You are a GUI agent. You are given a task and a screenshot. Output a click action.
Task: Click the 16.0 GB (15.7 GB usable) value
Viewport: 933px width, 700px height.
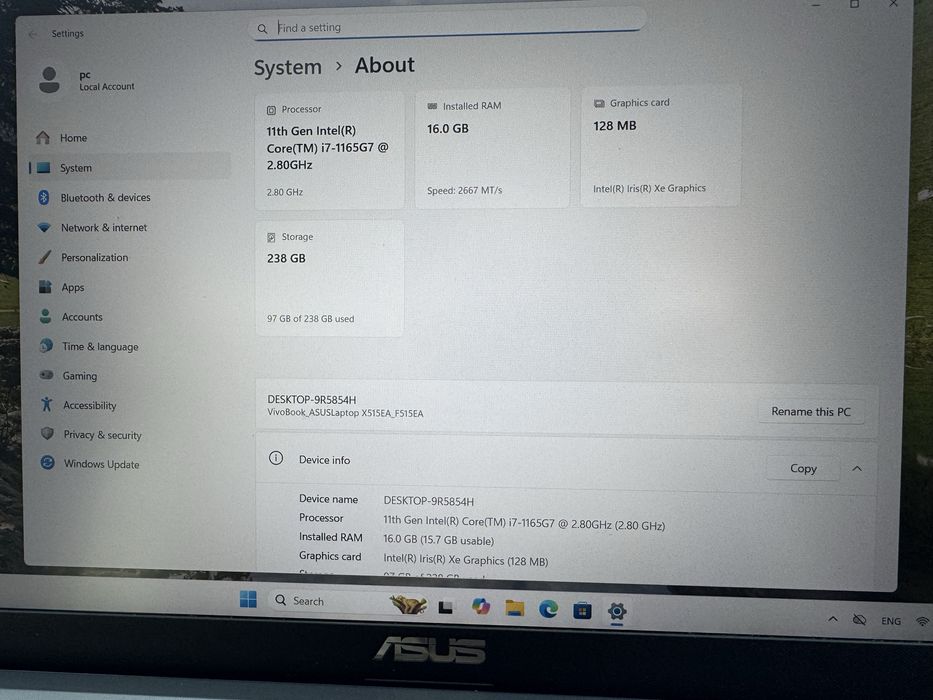click(x=439, y=540)
